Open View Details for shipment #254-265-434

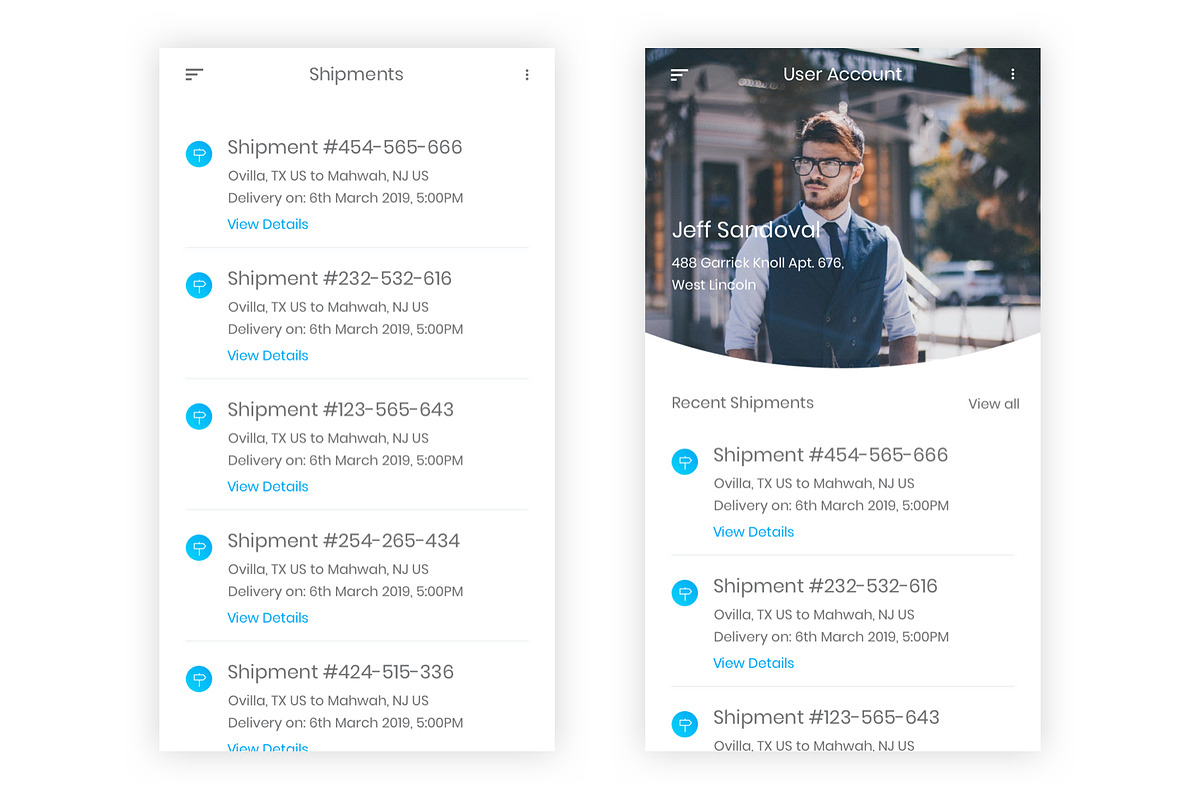click(267, 617)
